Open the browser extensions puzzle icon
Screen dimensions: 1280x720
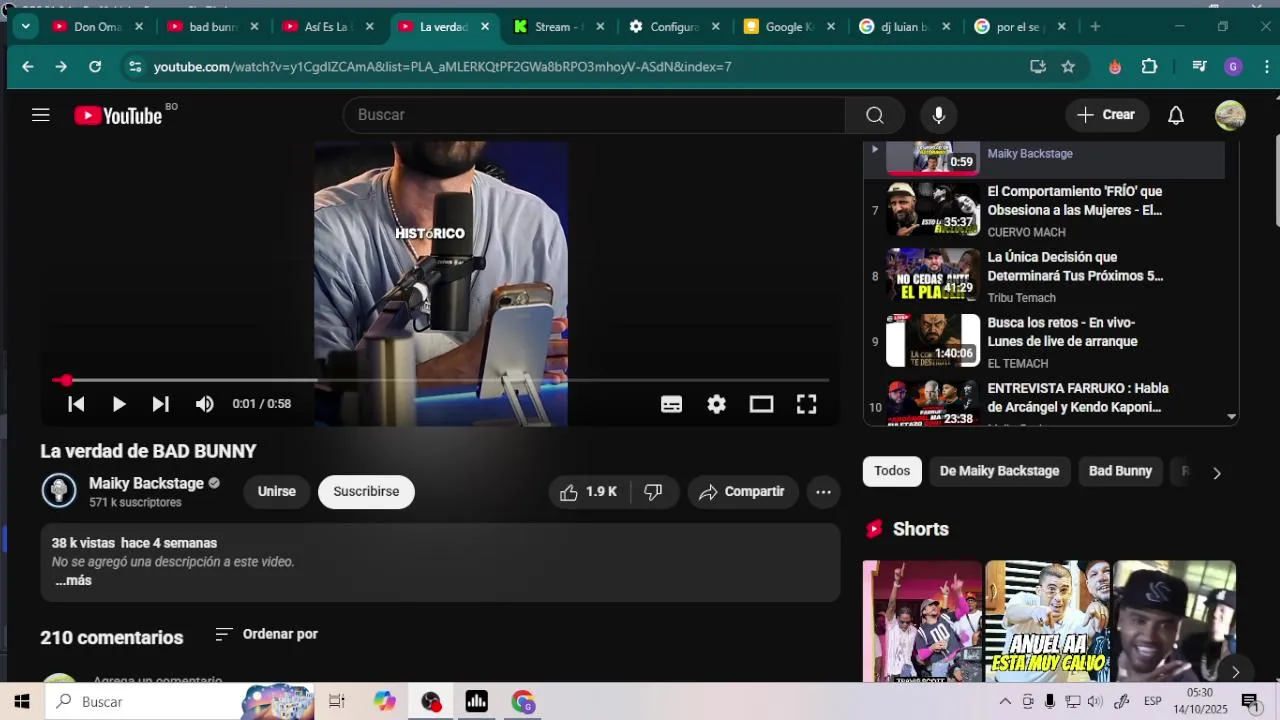click(1149, 67)
